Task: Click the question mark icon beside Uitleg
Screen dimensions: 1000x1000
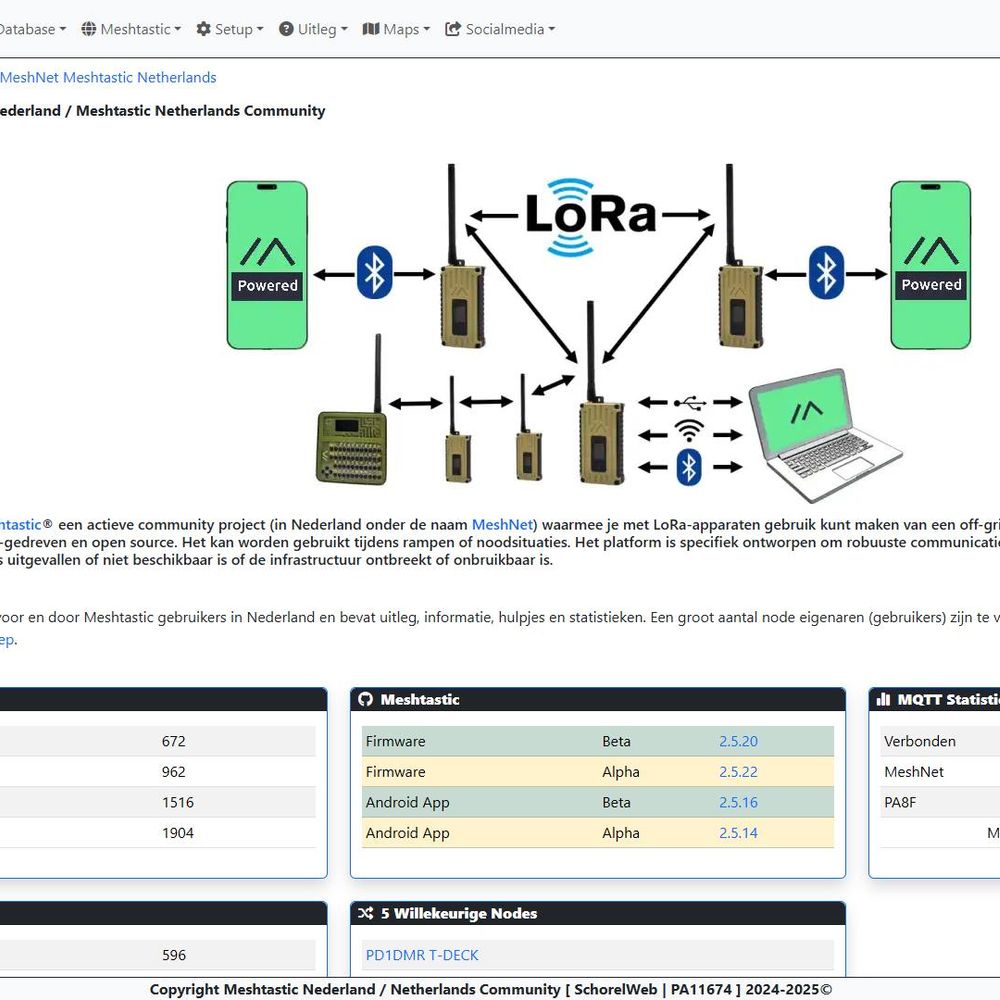Action: pyautogui.click(x=286, y=29)
